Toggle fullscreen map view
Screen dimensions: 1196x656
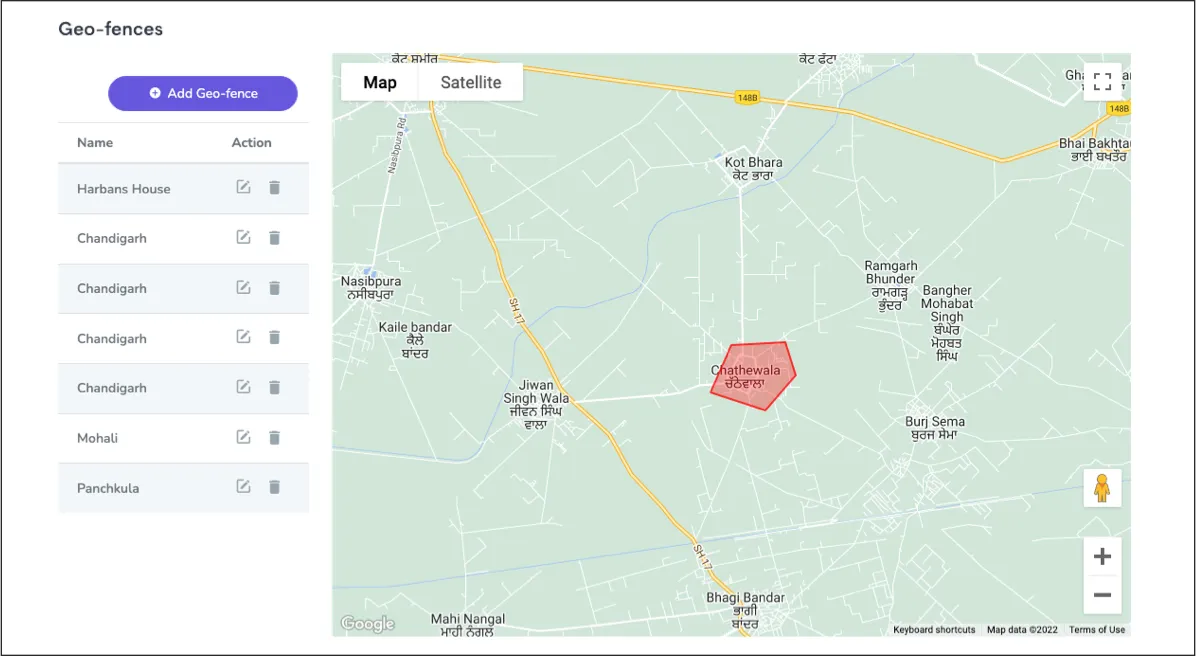coord(1102,82)
